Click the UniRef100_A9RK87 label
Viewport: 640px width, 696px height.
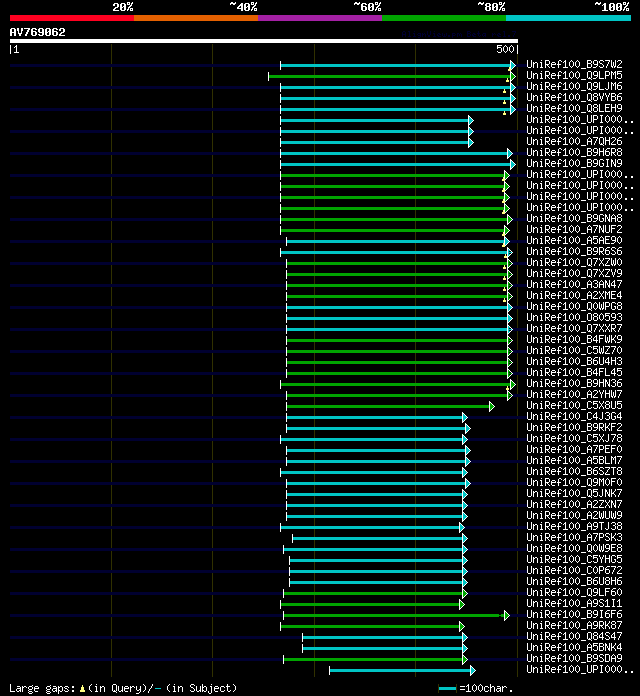click(x=574, y=626)
